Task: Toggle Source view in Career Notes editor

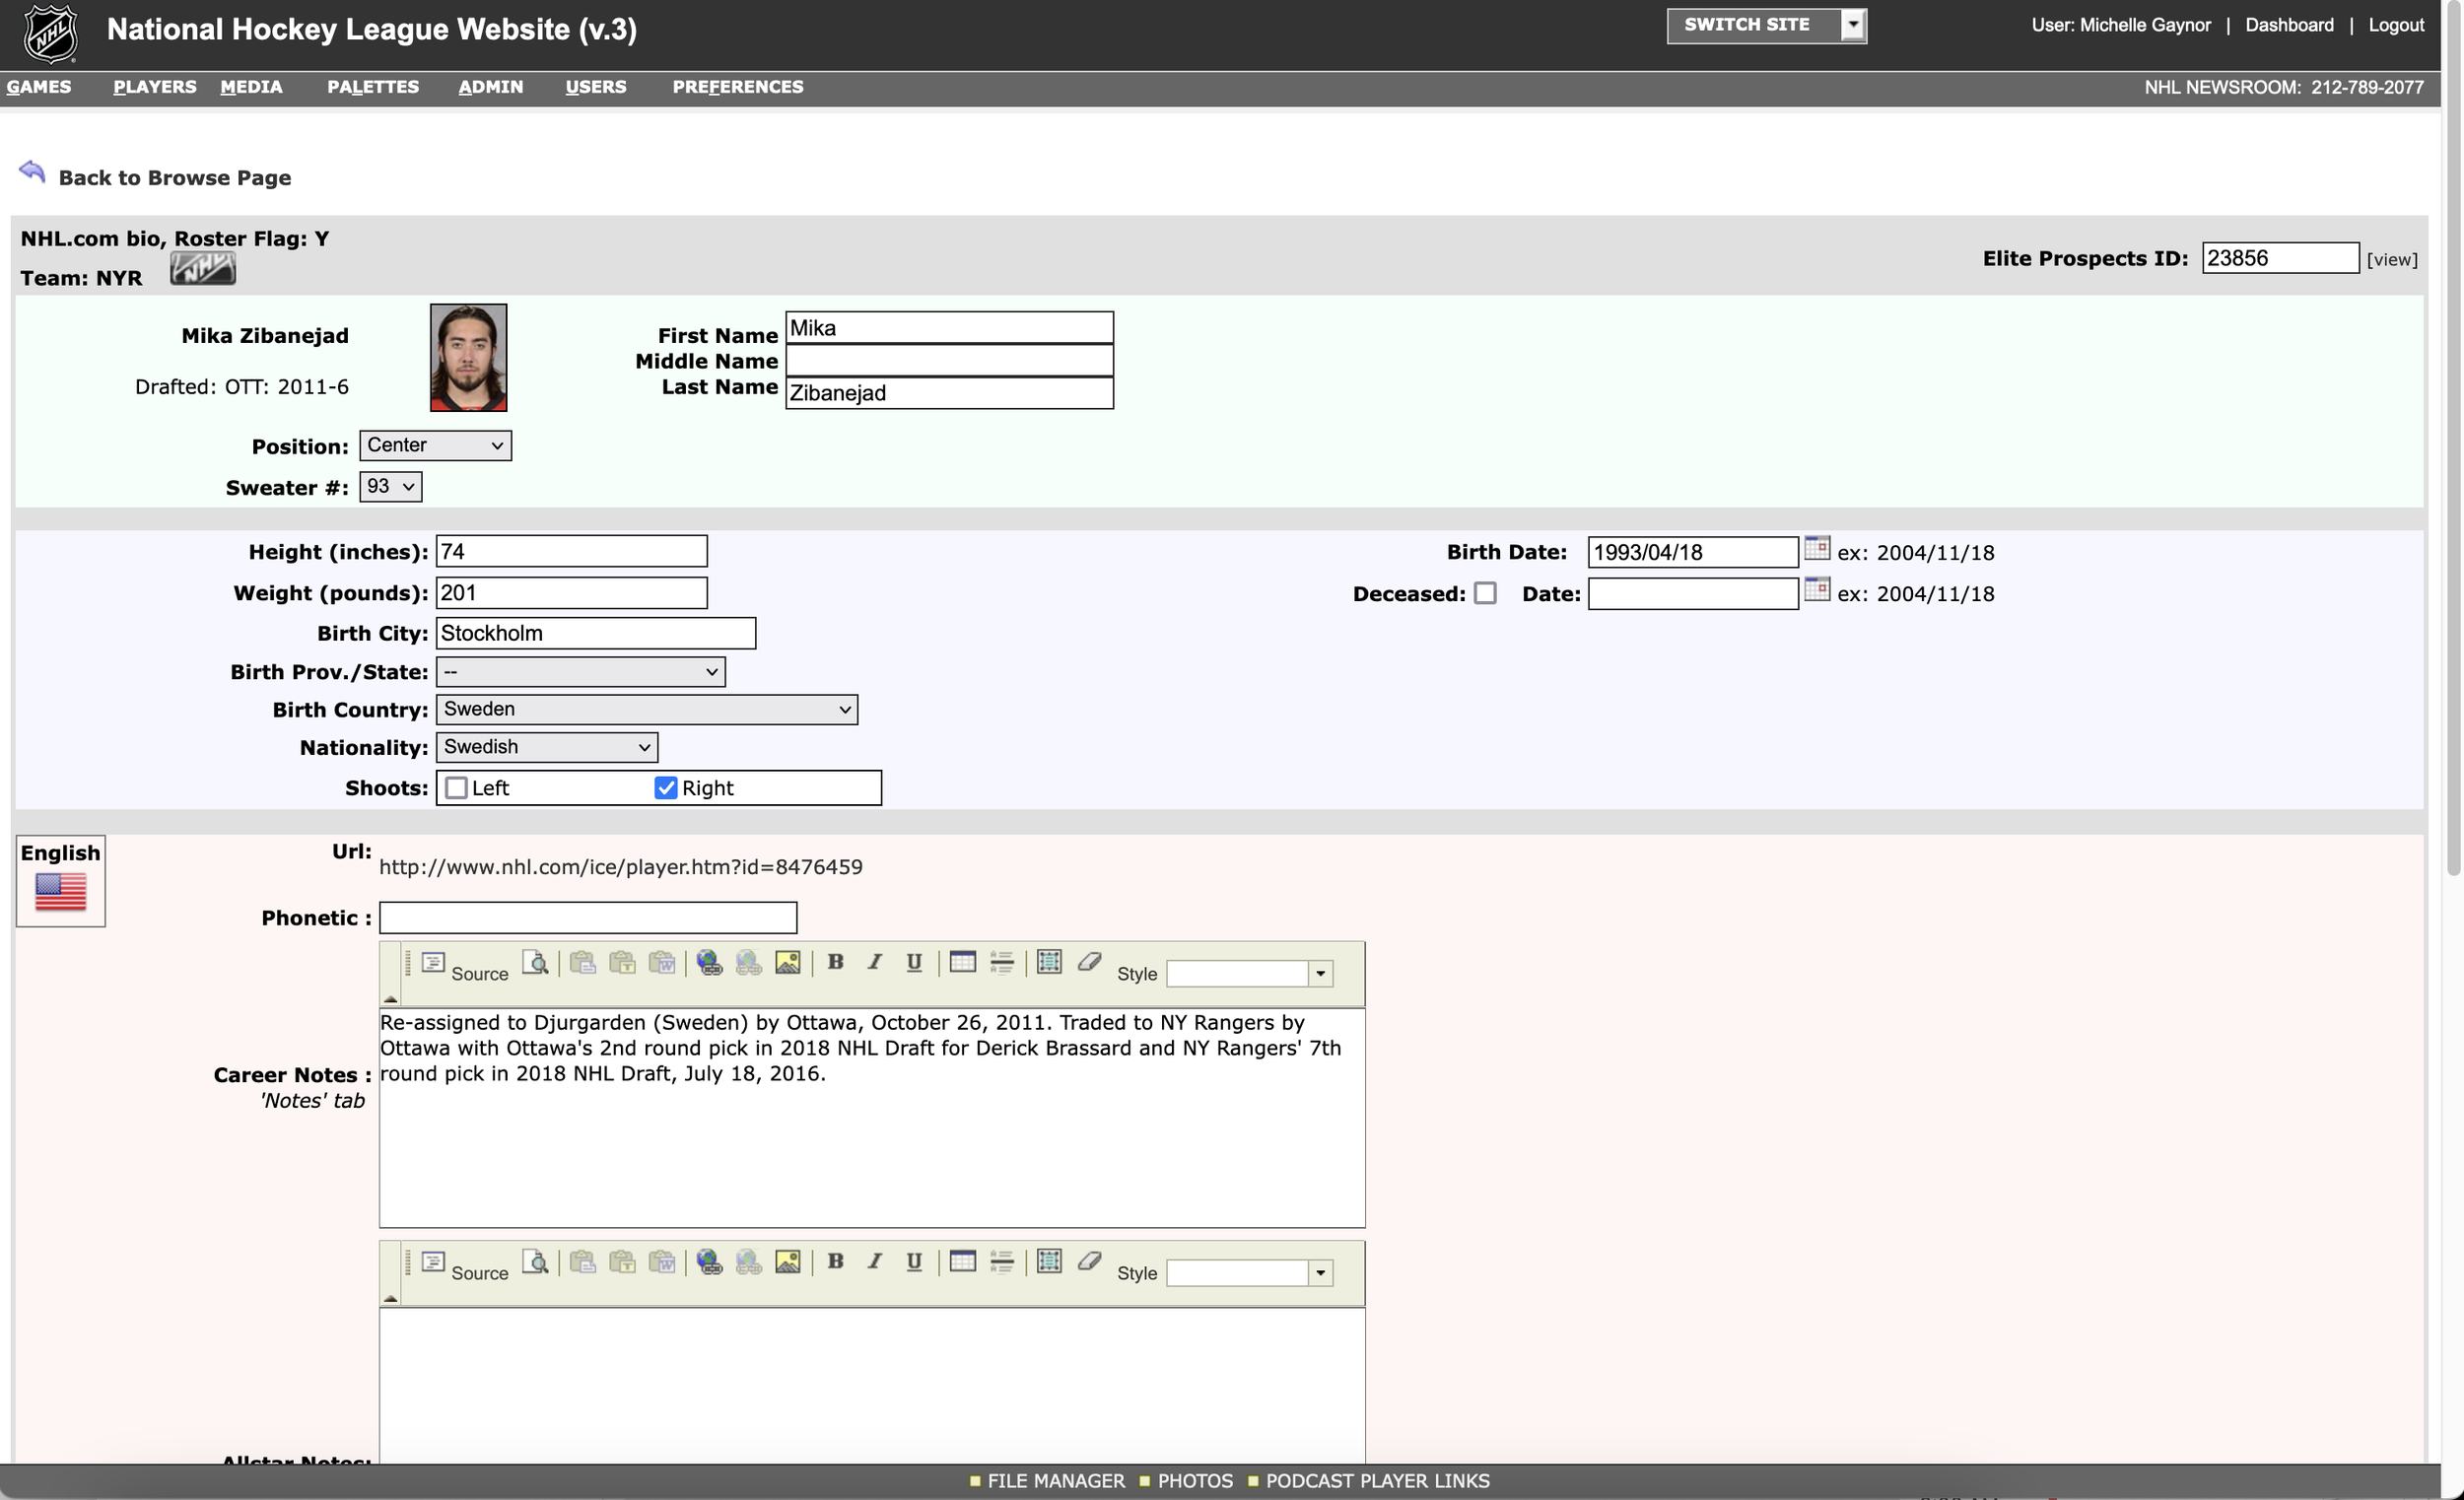Action: 465,966
